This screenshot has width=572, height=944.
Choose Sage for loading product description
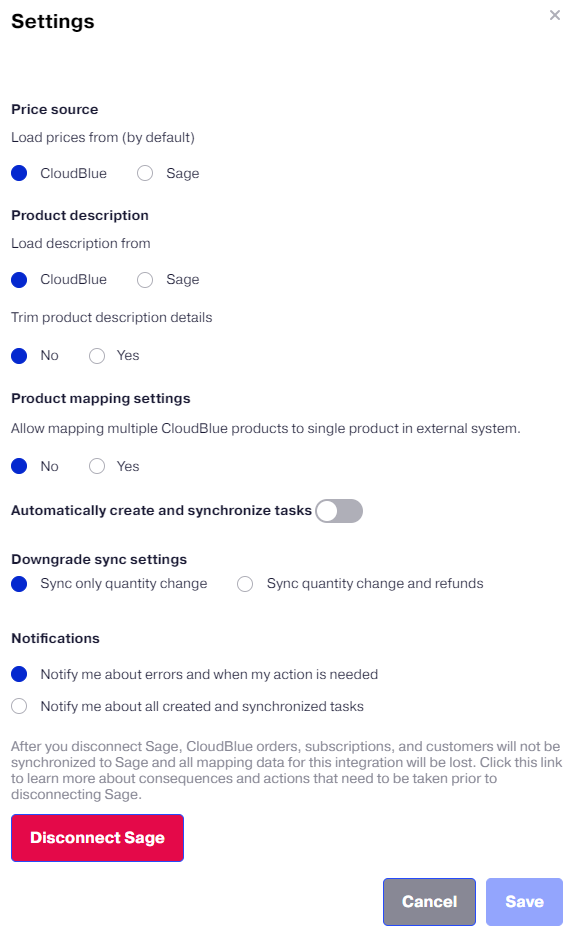145,279
